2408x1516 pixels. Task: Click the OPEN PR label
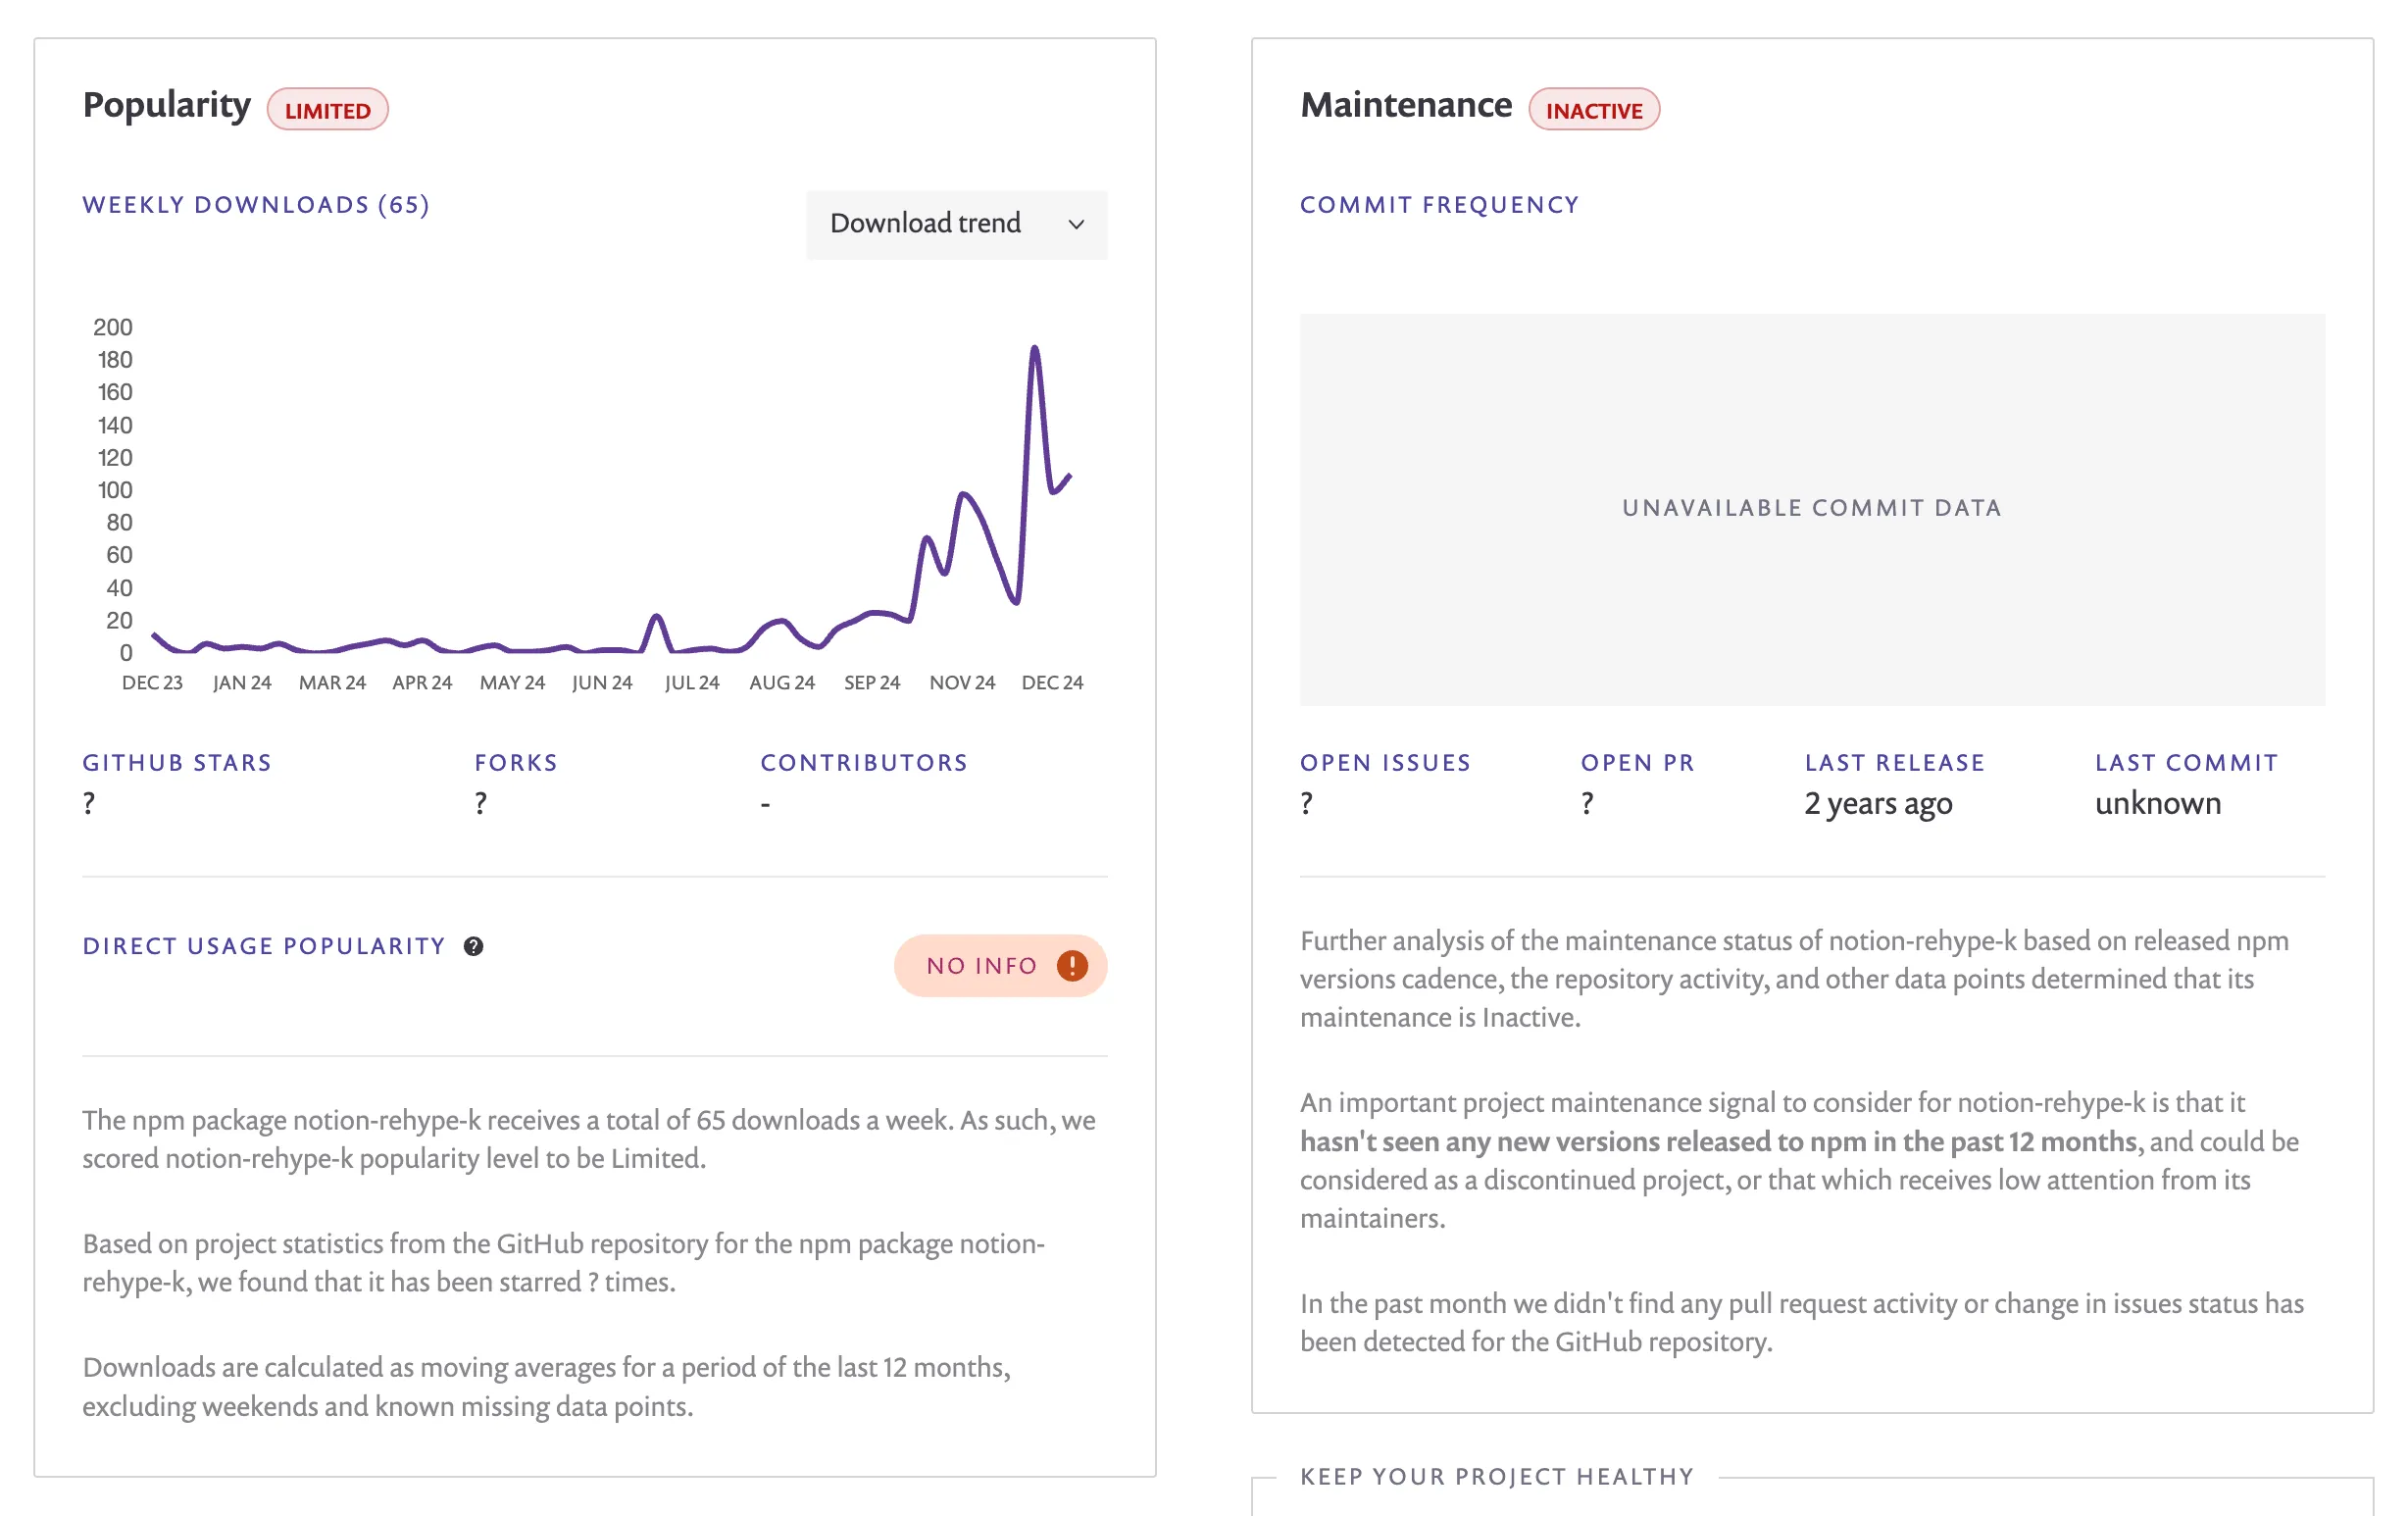coord(1638,762)
